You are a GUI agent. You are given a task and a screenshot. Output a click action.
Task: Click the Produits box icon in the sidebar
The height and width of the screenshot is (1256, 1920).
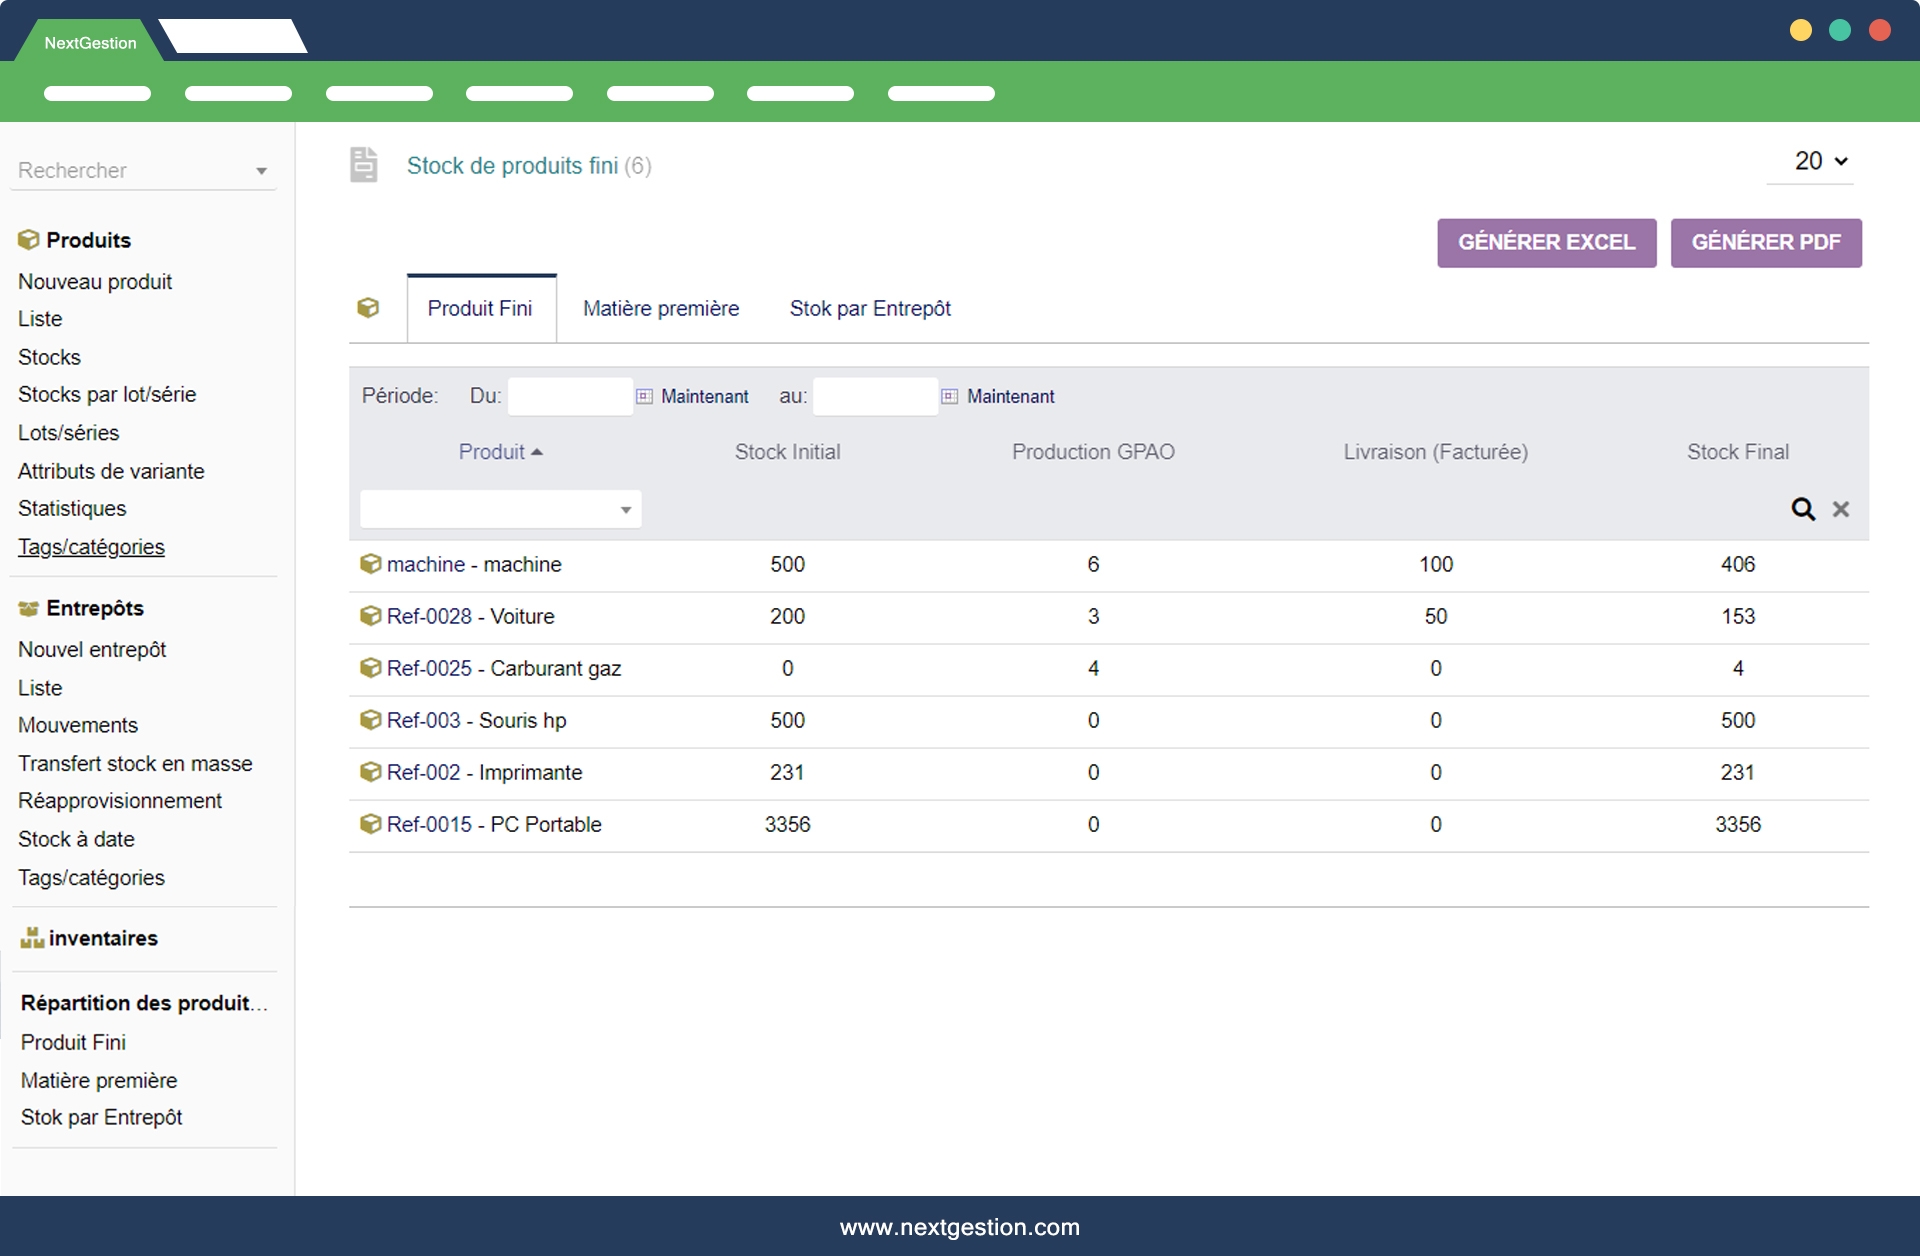[x=28, y=240]
